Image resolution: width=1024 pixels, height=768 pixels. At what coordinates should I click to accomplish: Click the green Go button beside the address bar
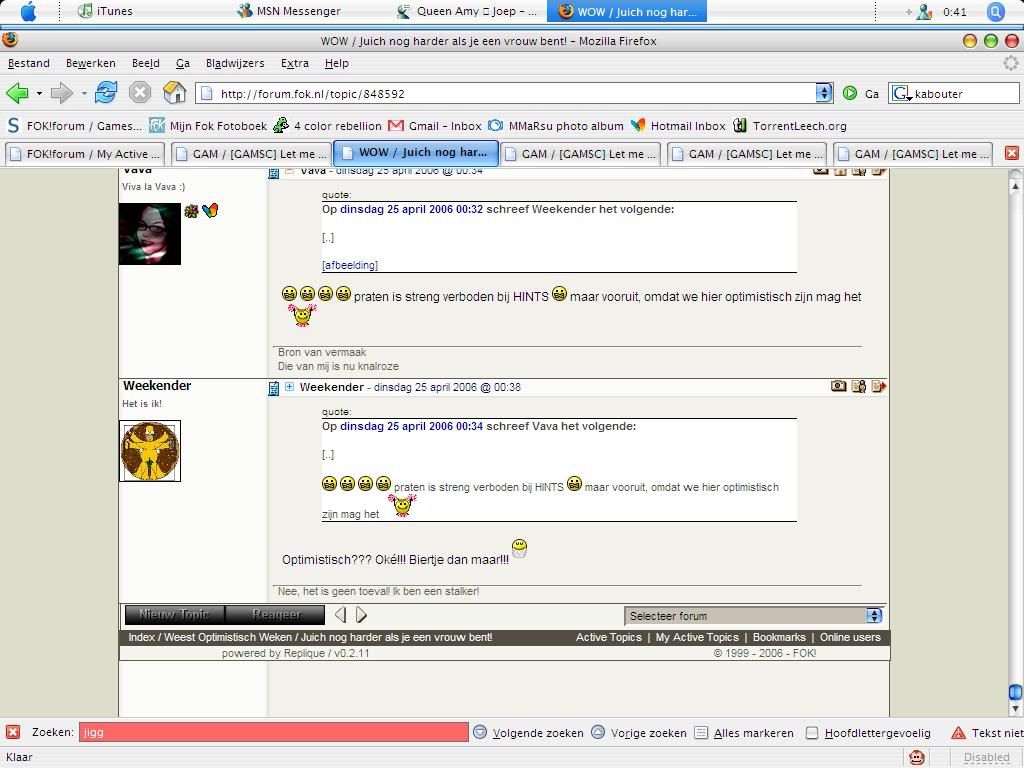tap(850, 93)
